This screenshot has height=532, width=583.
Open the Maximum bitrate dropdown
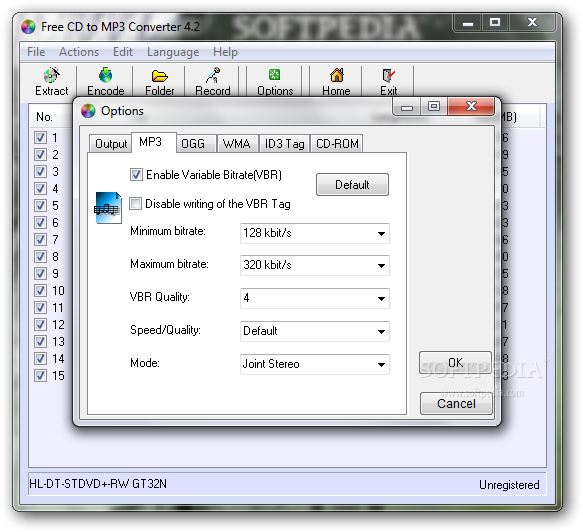[x=315, y=265]
